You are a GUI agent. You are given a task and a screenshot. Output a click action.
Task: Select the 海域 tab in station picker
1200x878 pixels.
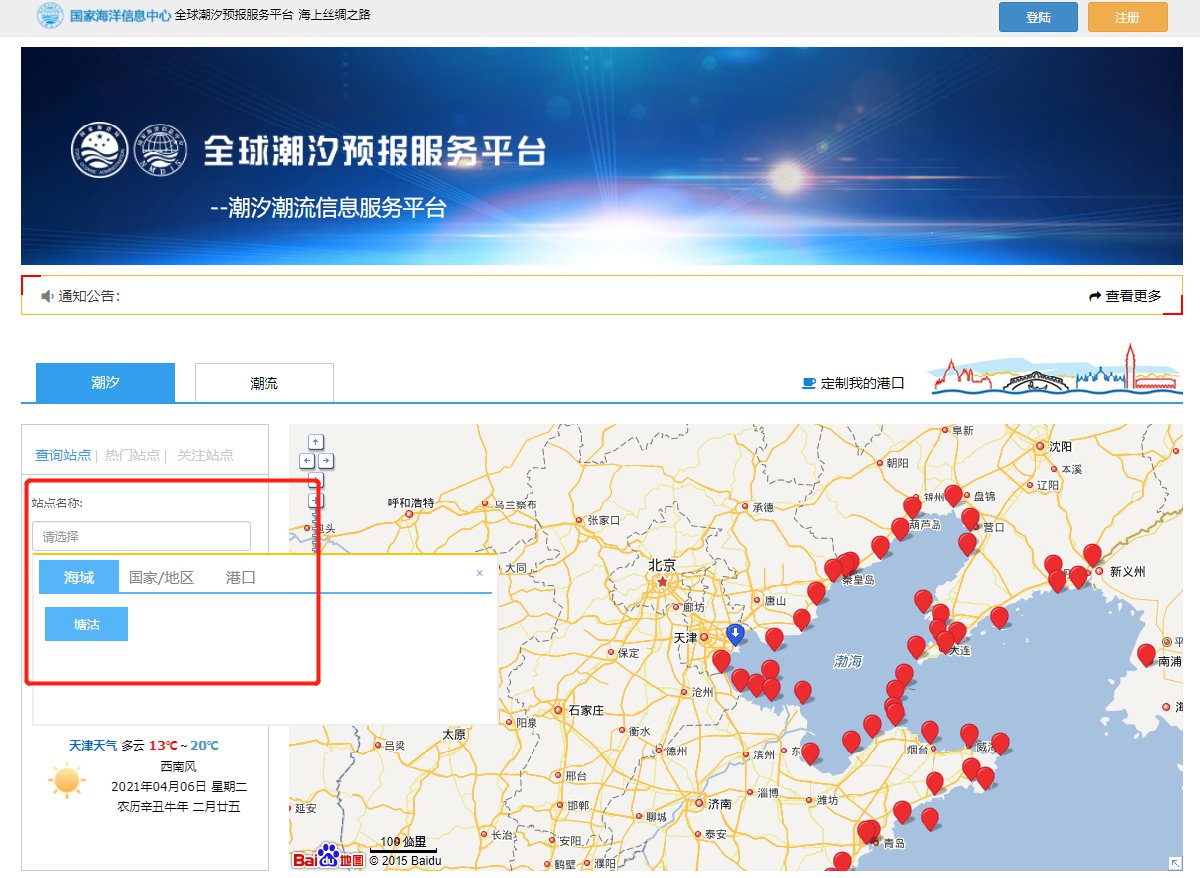(x=79, y=577)
